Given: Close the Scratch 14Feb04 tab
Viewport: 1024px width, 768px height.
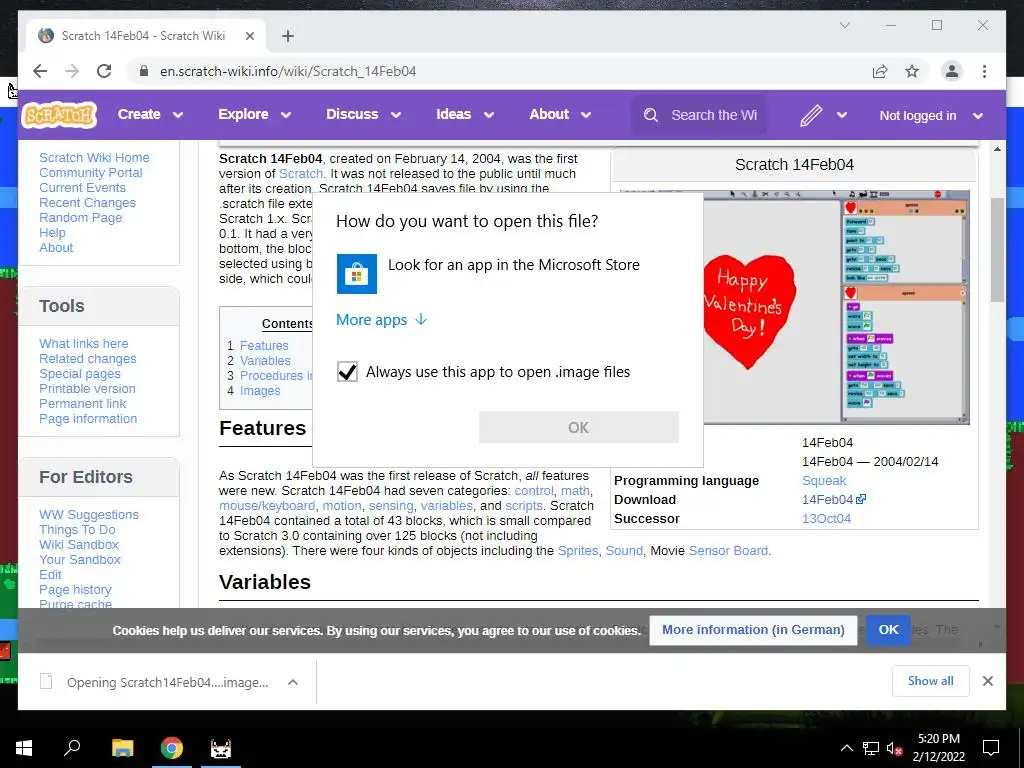Looking at the screenshot, I should tap(249, 36).
